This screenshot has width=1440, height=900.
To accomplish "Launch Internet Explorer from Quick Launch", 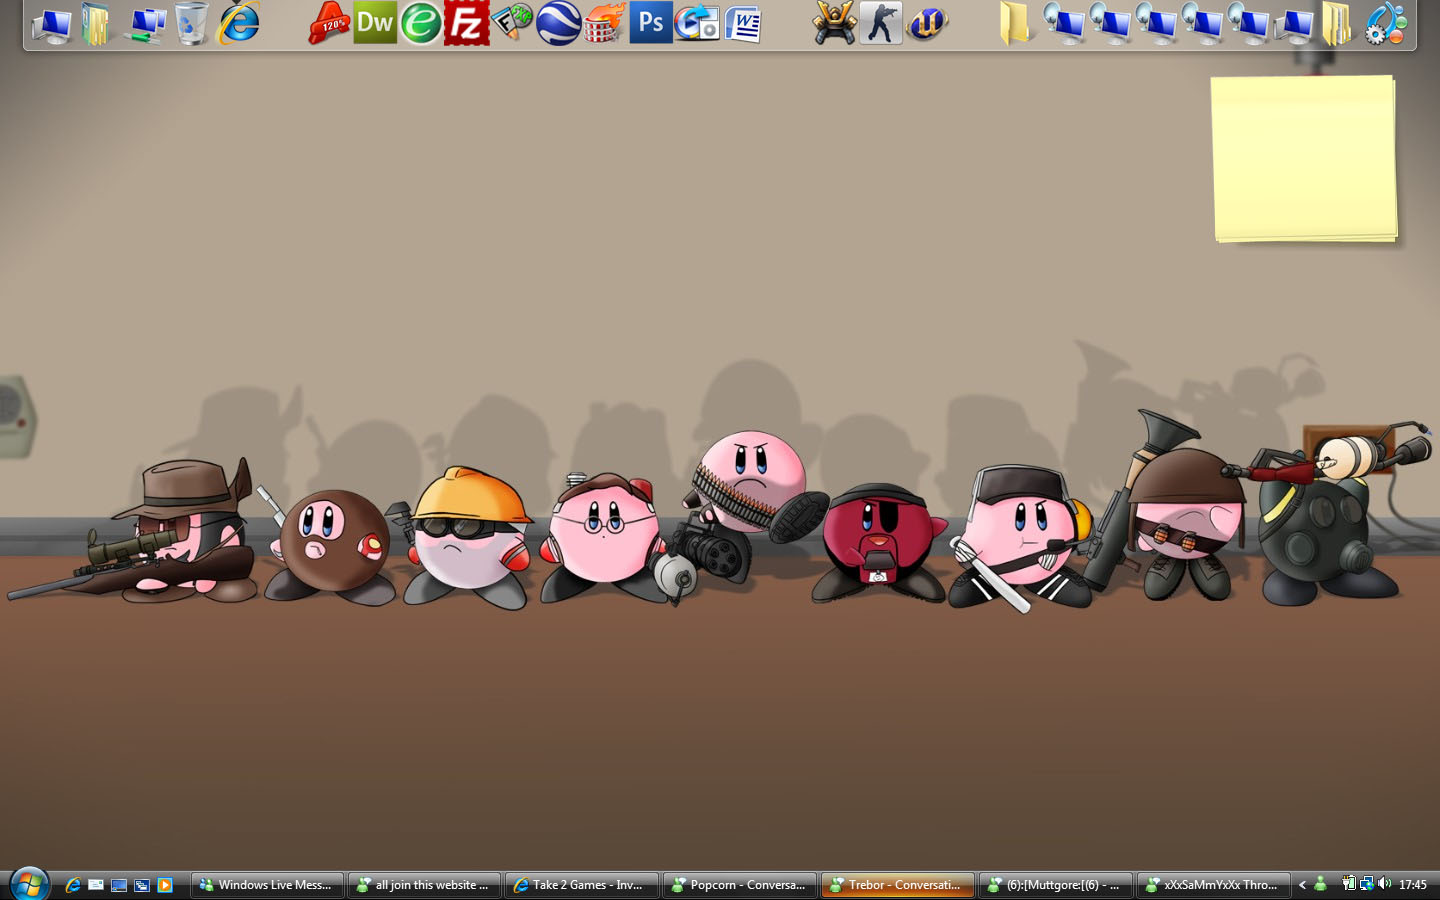I will (73, 885).
